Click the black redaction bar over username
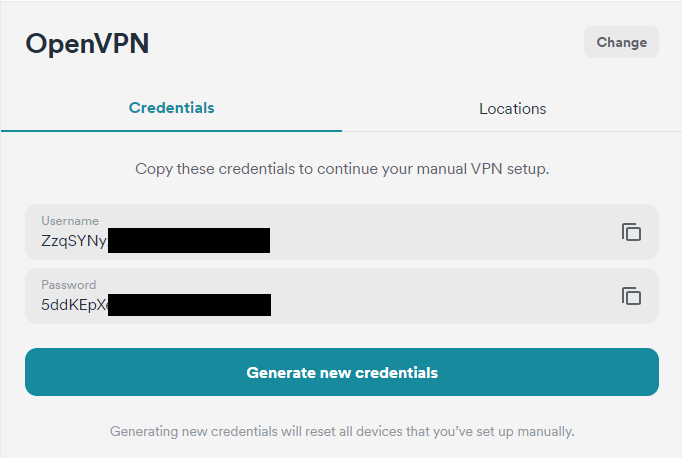This screenshot has height=458, width=682. pos(189,241)
